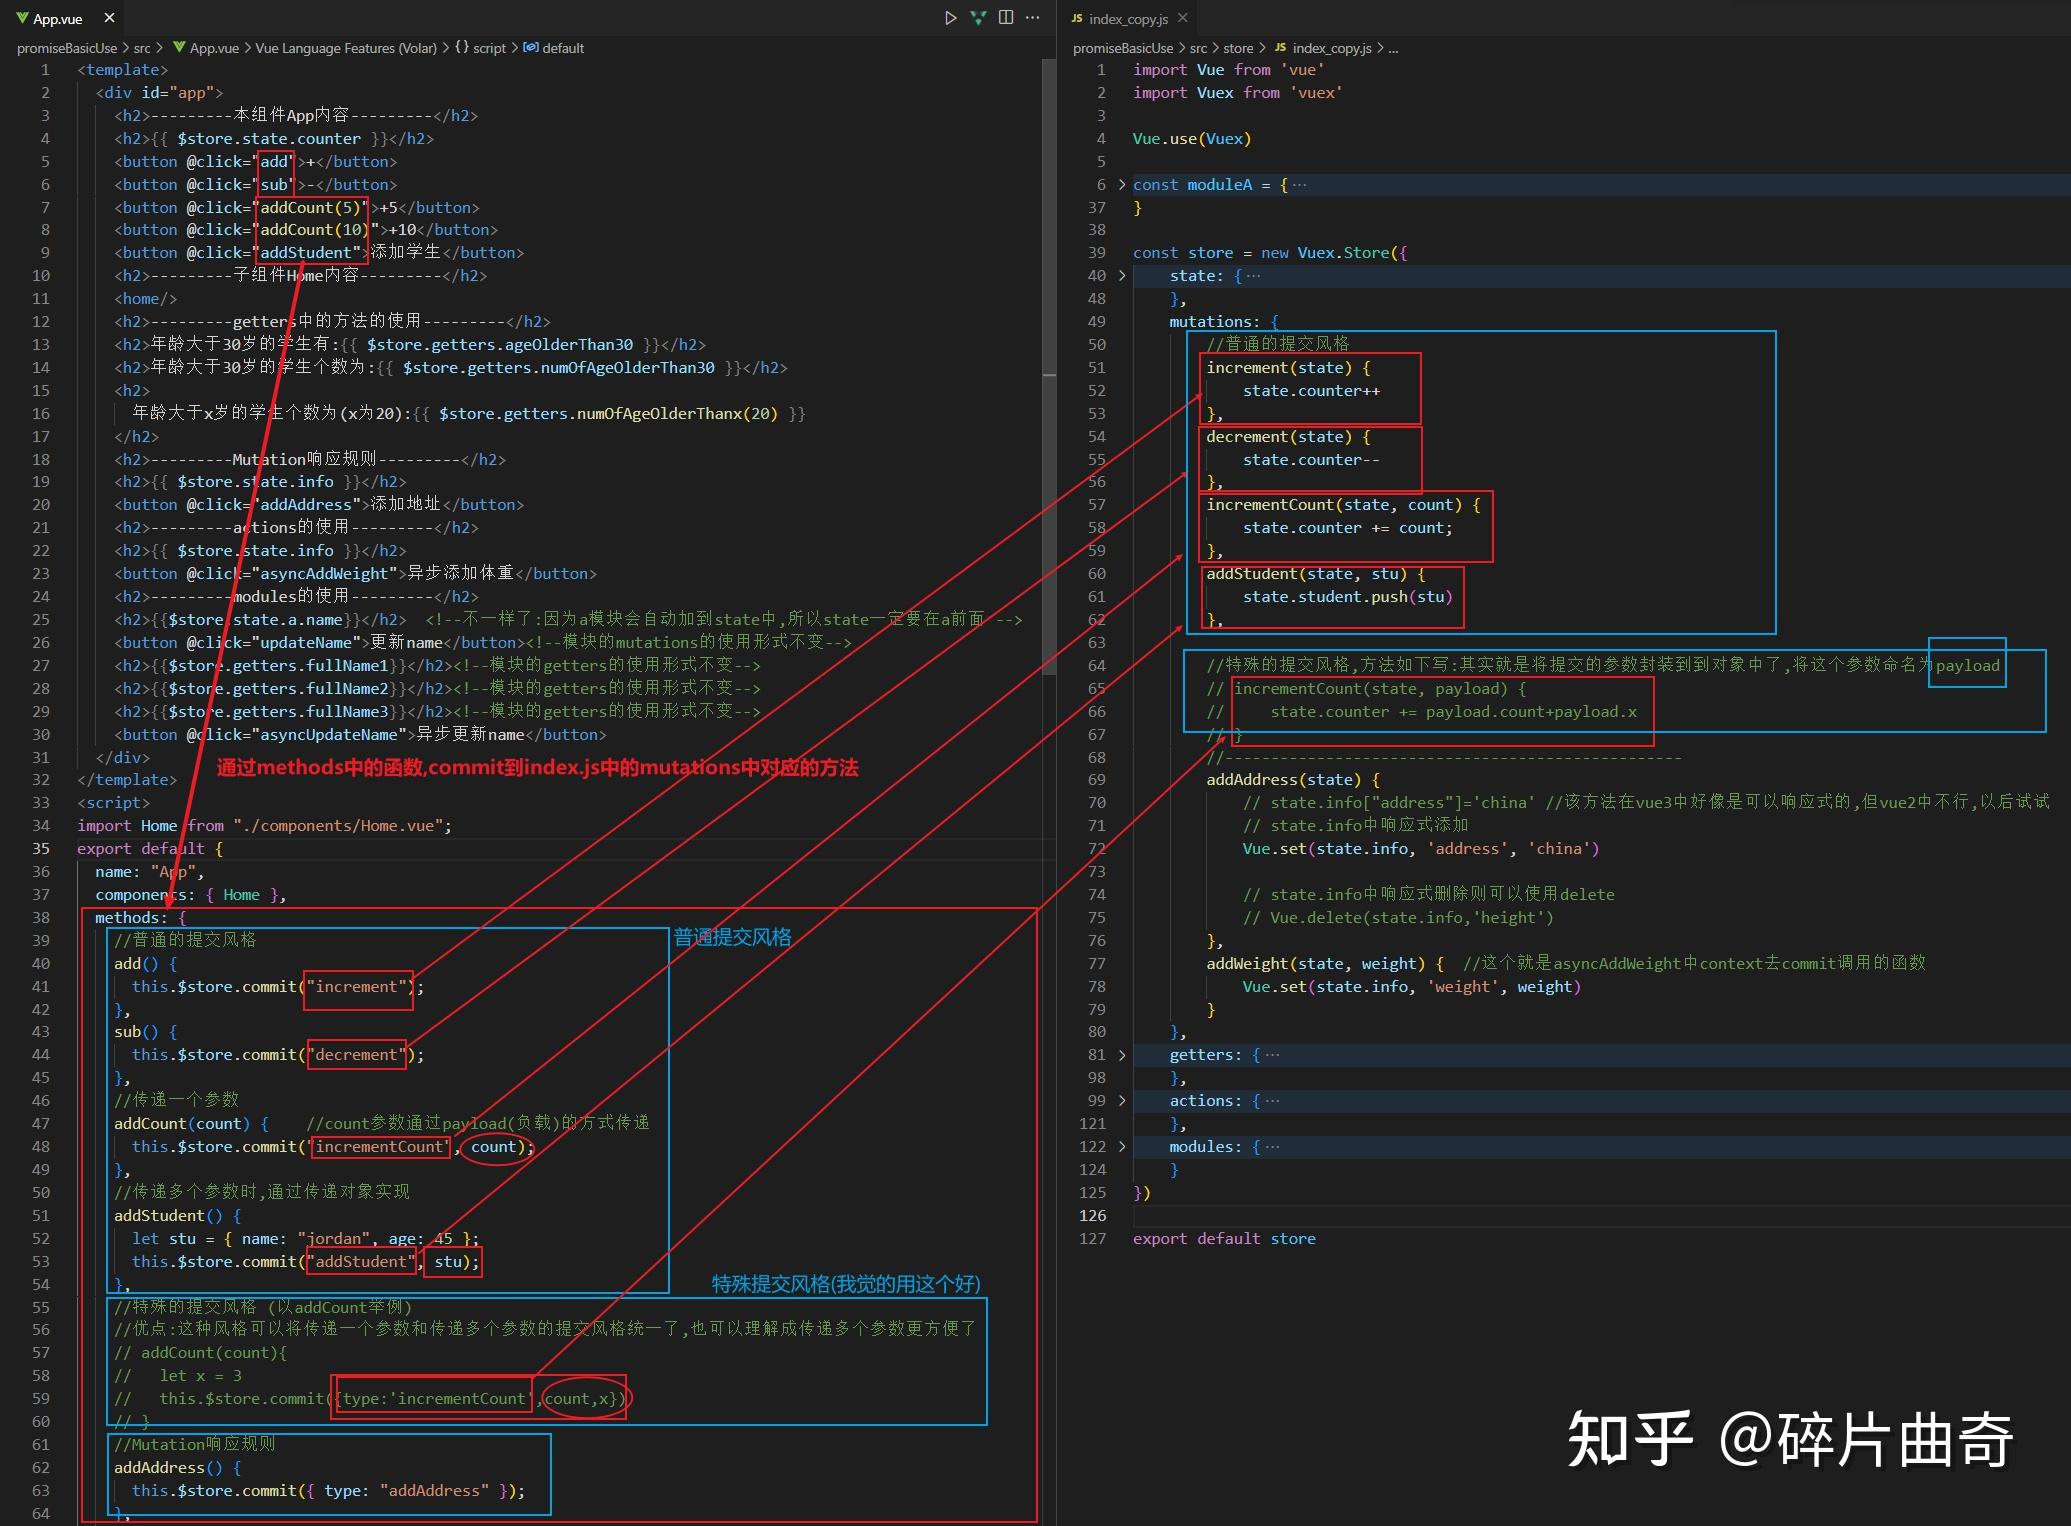Click the 'script' breadcrumb item
2071x1526 pixels.
pyautogui.click(x=489, y=48)
